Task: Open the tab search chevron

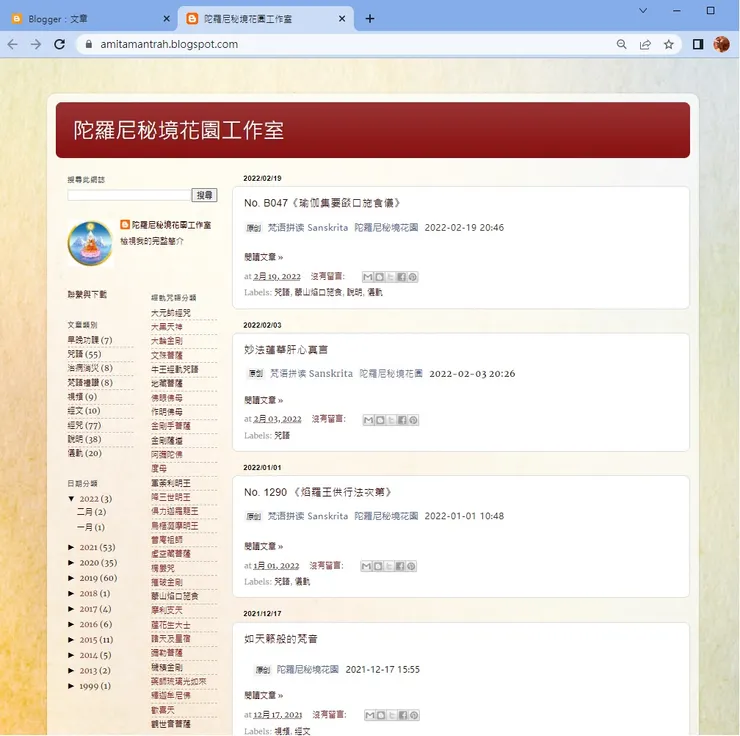Action: pyautogui.click(x=643, y=10)
